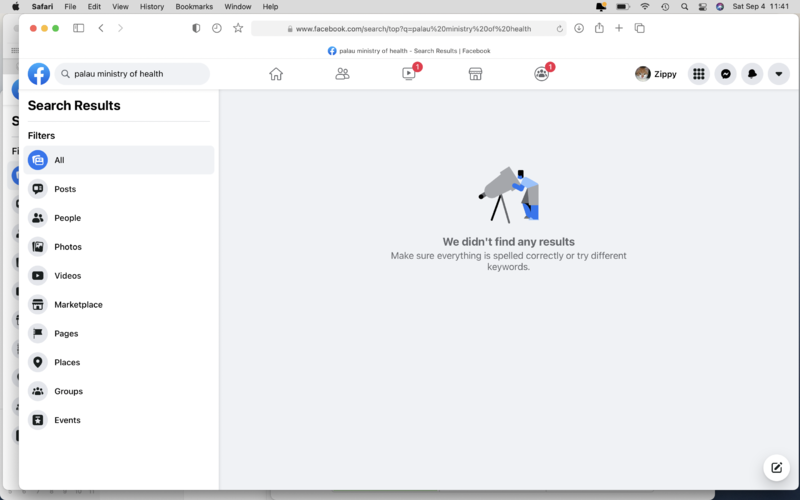Click the Facebook search input field
800x500 pixels.
(135, 74)
